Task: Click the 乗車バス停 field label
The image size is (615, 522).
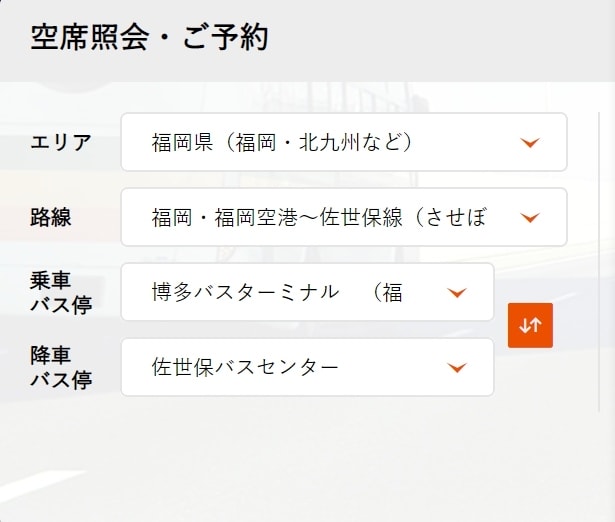Action: tap(61, 292)
